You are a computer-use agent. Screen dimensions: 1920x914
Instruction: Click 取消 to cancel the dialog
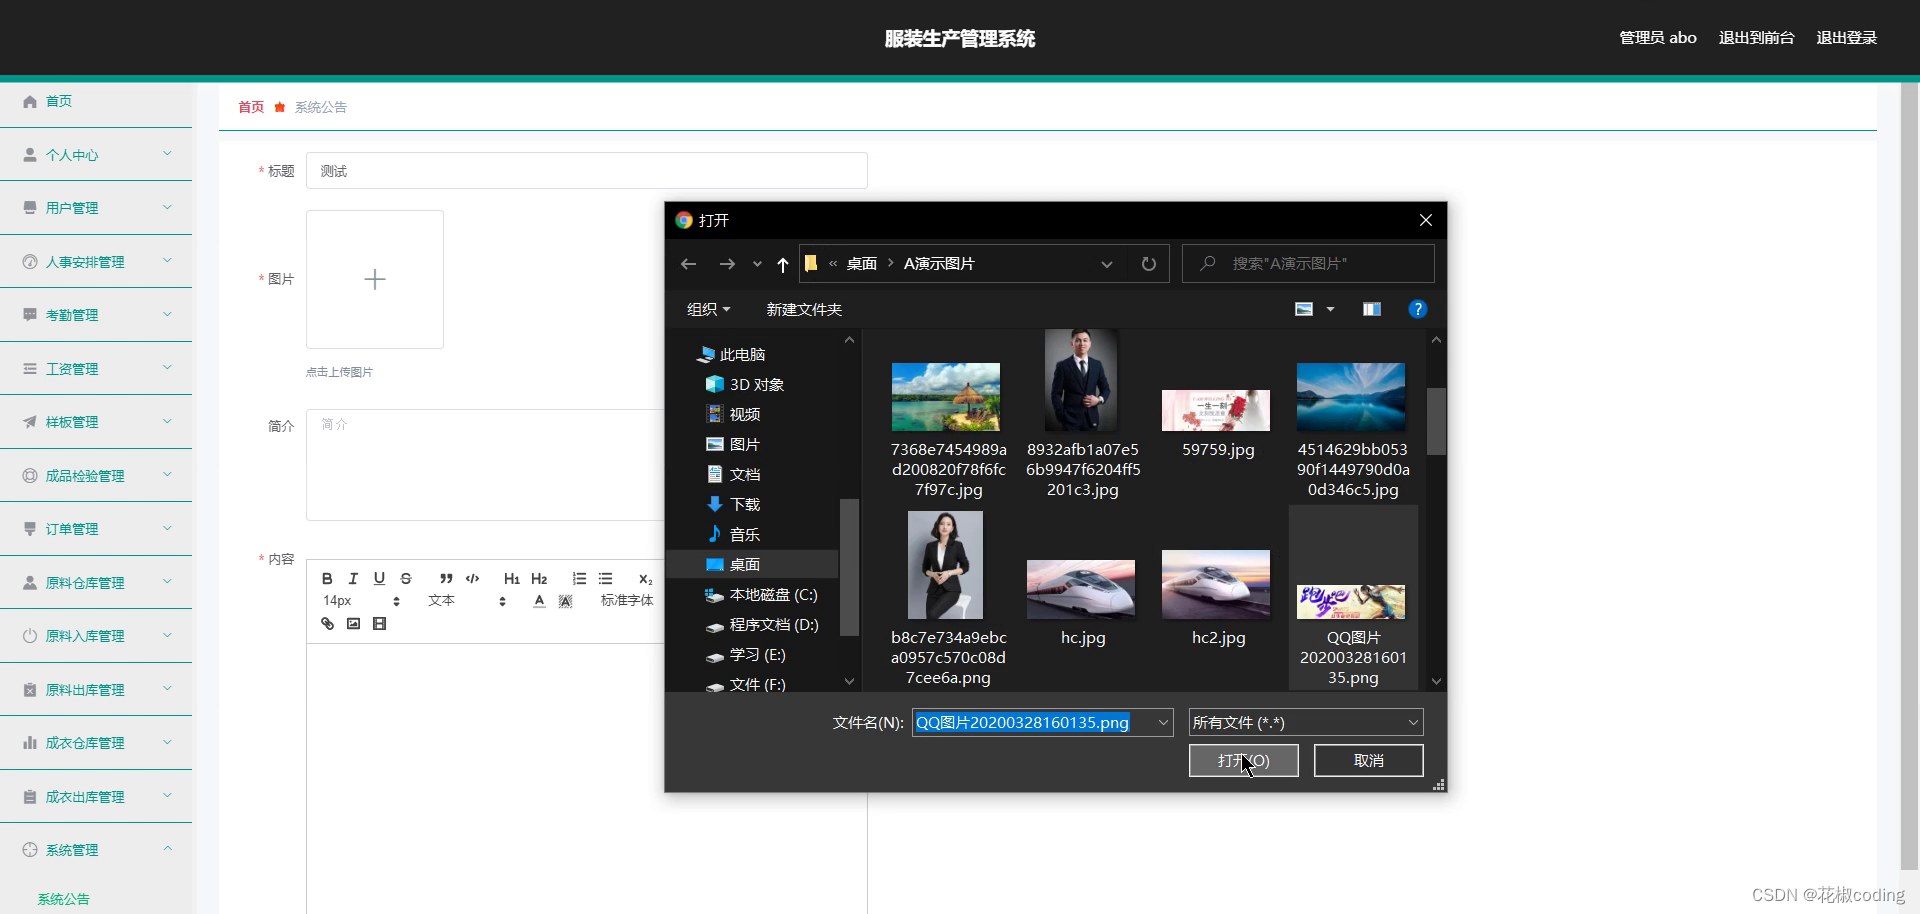pyautogui.click(x=1368, y=760)
